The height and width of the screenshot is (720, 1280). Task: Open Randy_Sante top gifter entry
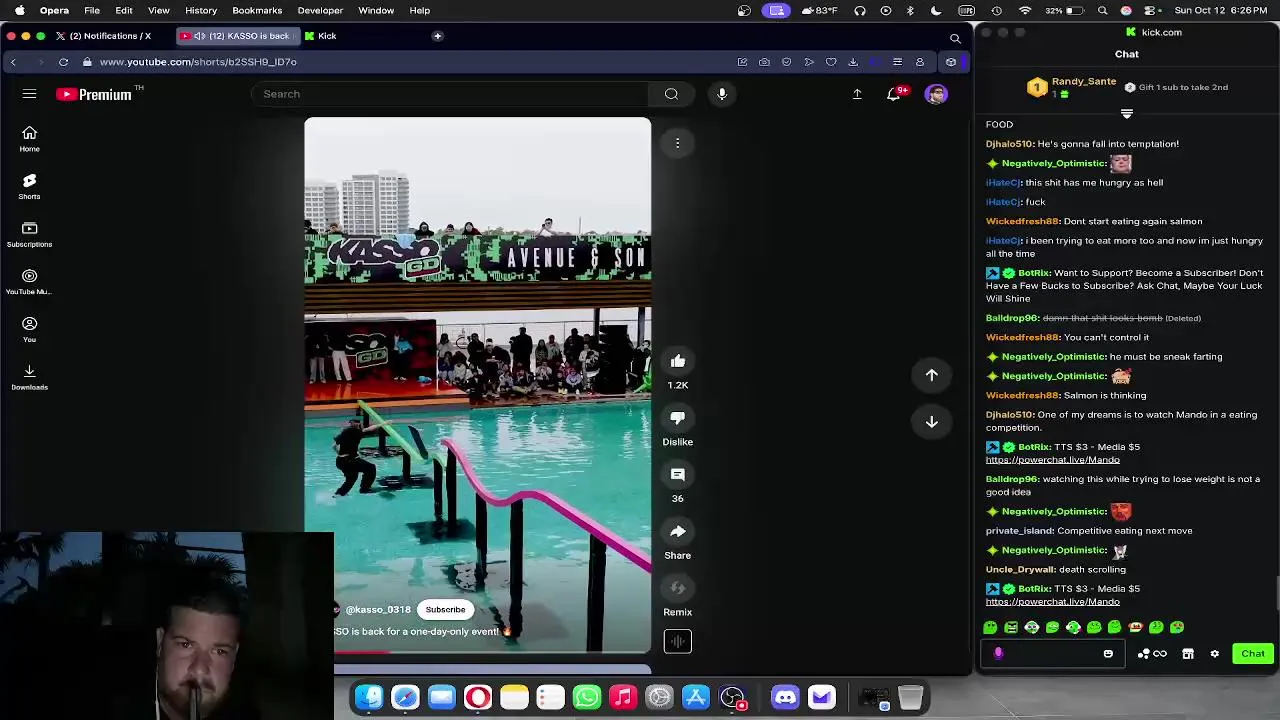click(x=1072, y=87)
